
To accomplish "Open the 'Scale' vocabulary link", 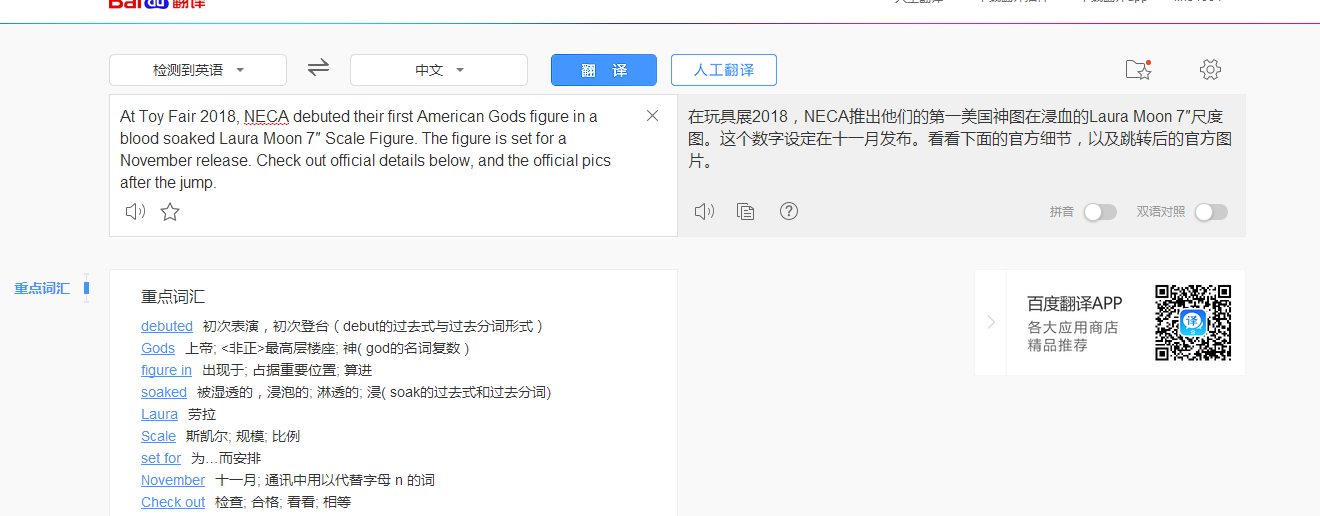I will coord(158,436).
